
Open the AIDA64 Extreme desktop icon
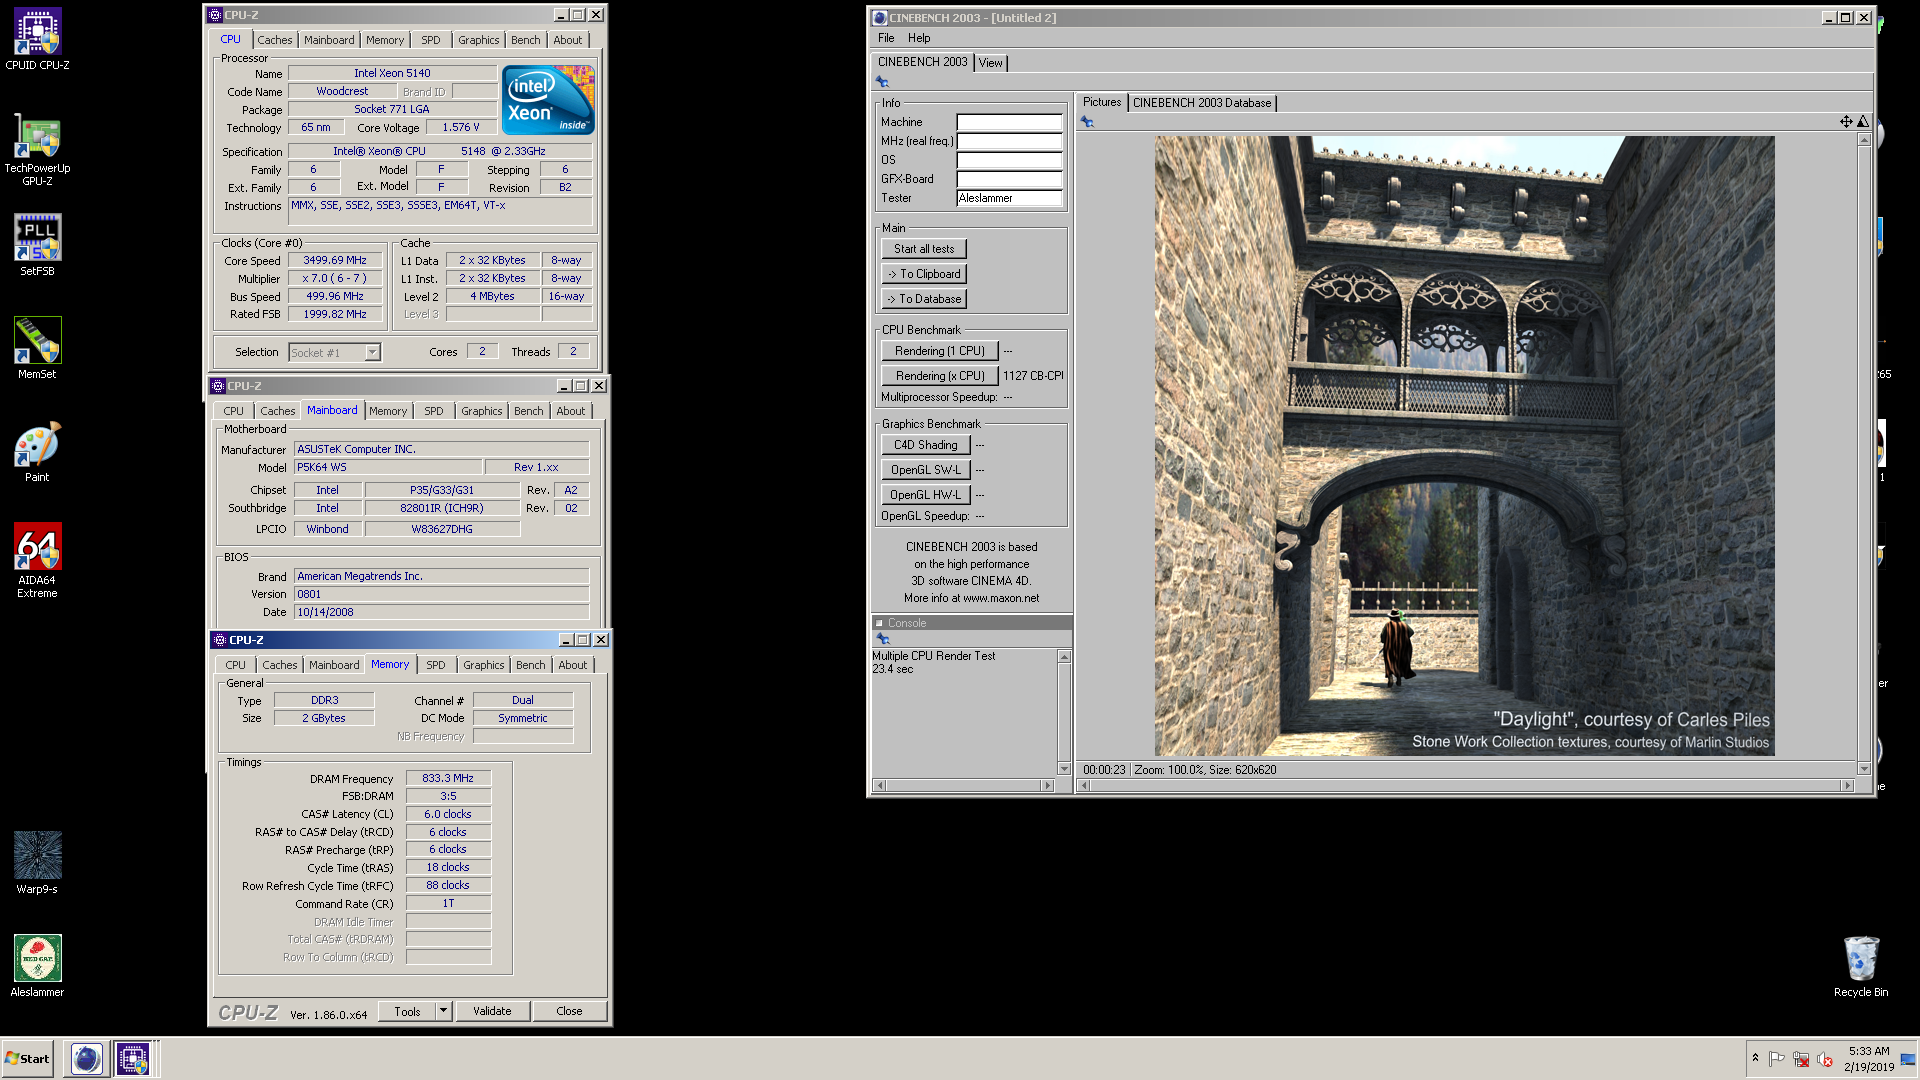(37, 560)
